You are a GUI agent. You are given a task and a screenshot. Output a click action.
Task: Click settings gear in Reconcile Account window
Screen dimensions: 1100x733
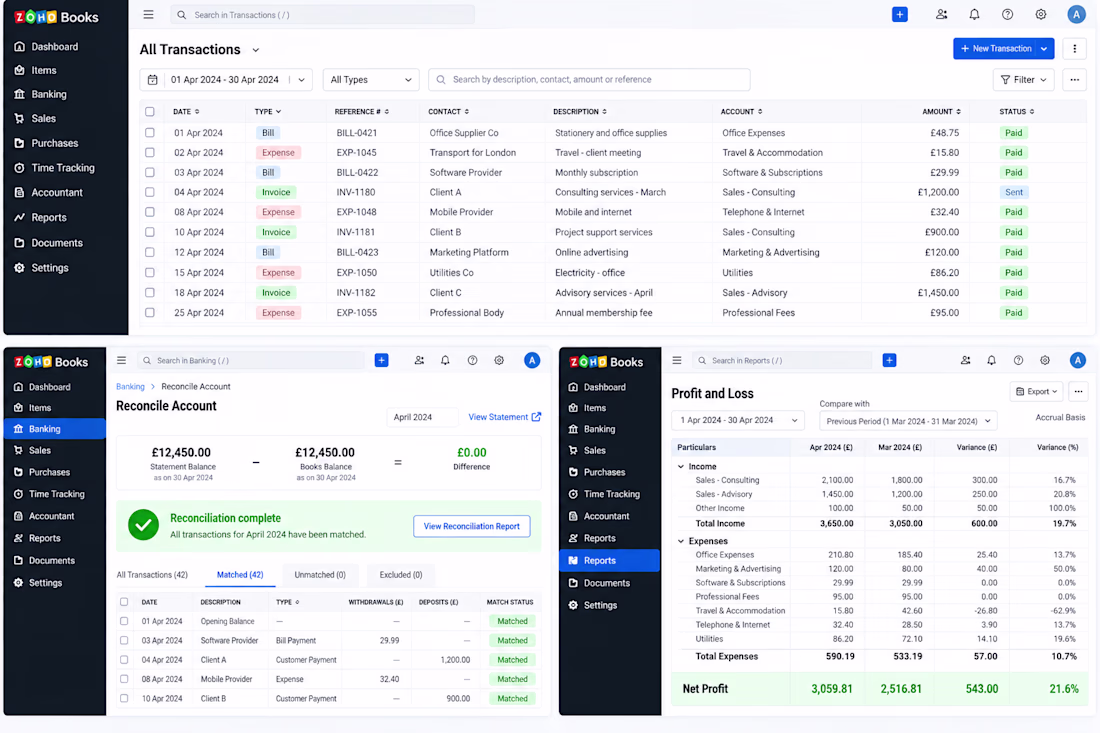coord(499,361)
